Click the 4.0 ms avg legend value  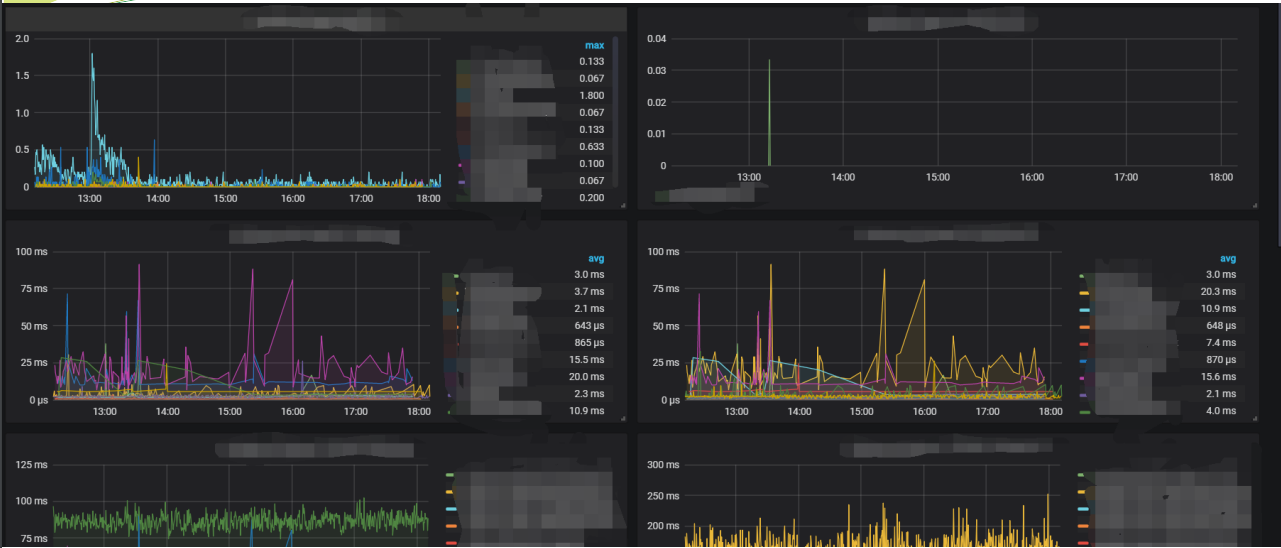coord(1221,411)
